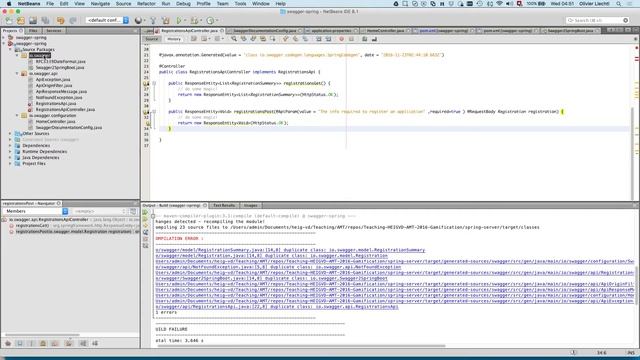Toggle Sort by Source Navigator filter
The height and width of the screenshot is (360, 640).
coord(95,344)
